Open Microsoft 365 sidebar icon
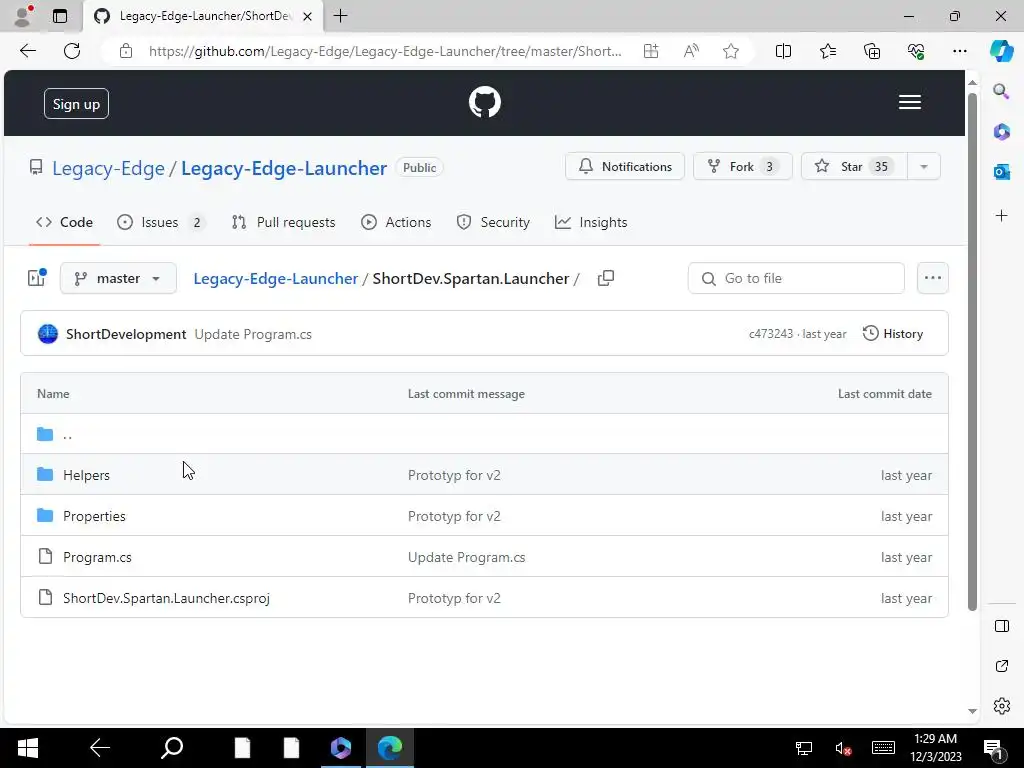1024x768 pixels. (x=1001, y=131)
